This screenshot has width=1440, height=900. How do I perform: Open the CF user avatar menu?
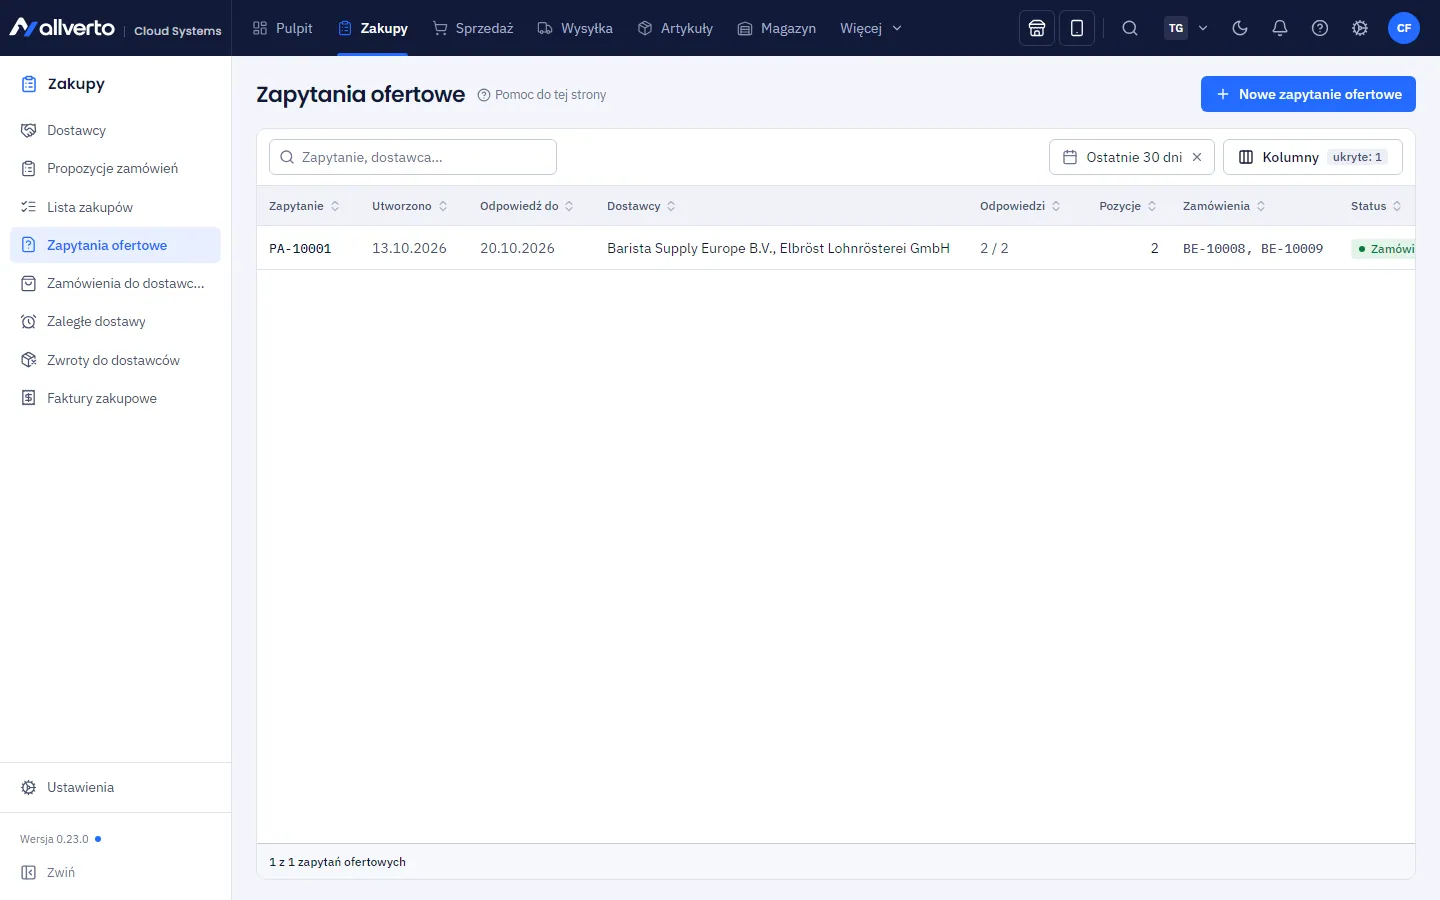[x=1404, y=28]
